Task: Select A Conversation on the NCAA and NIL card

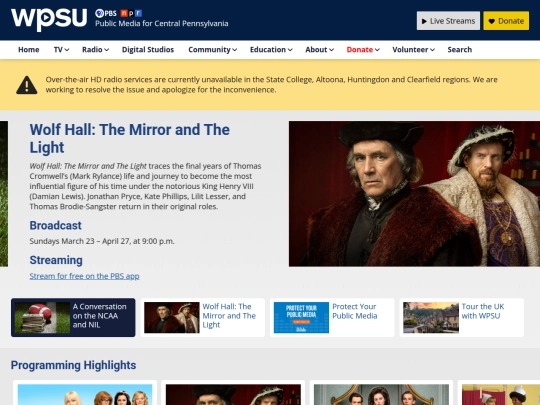Action: 73,318
